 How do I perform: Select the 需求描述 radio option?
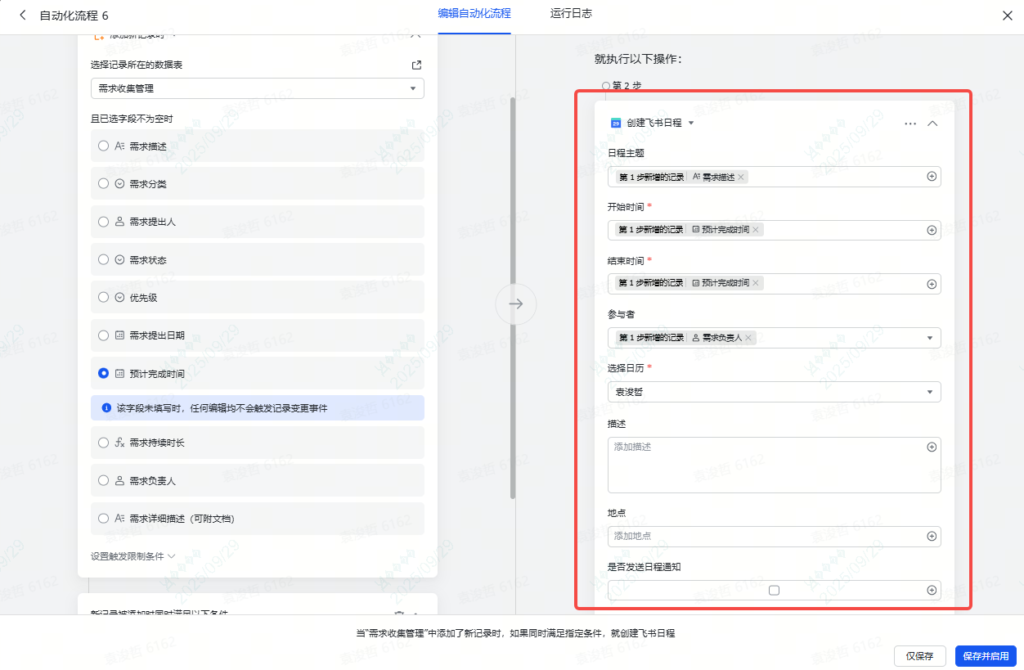(103, 146)
